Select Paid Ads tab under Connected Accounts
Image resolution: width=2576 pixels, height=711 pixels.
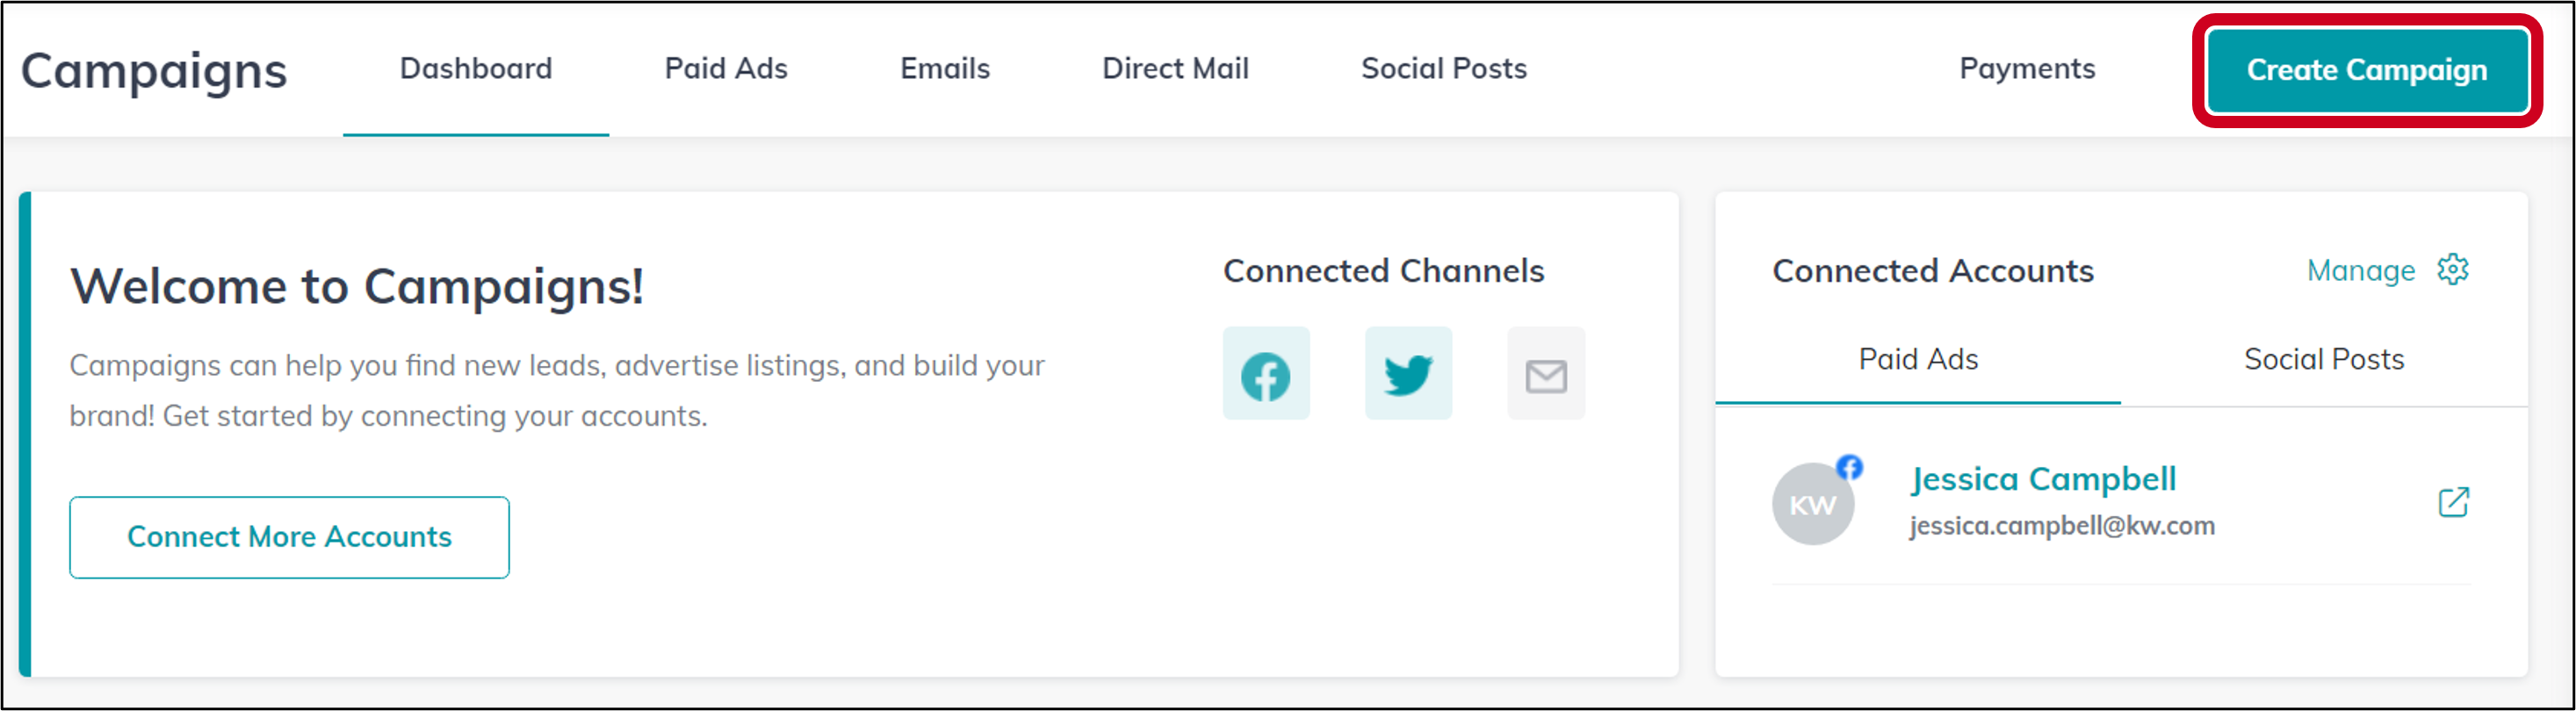tap(1918, 360)
